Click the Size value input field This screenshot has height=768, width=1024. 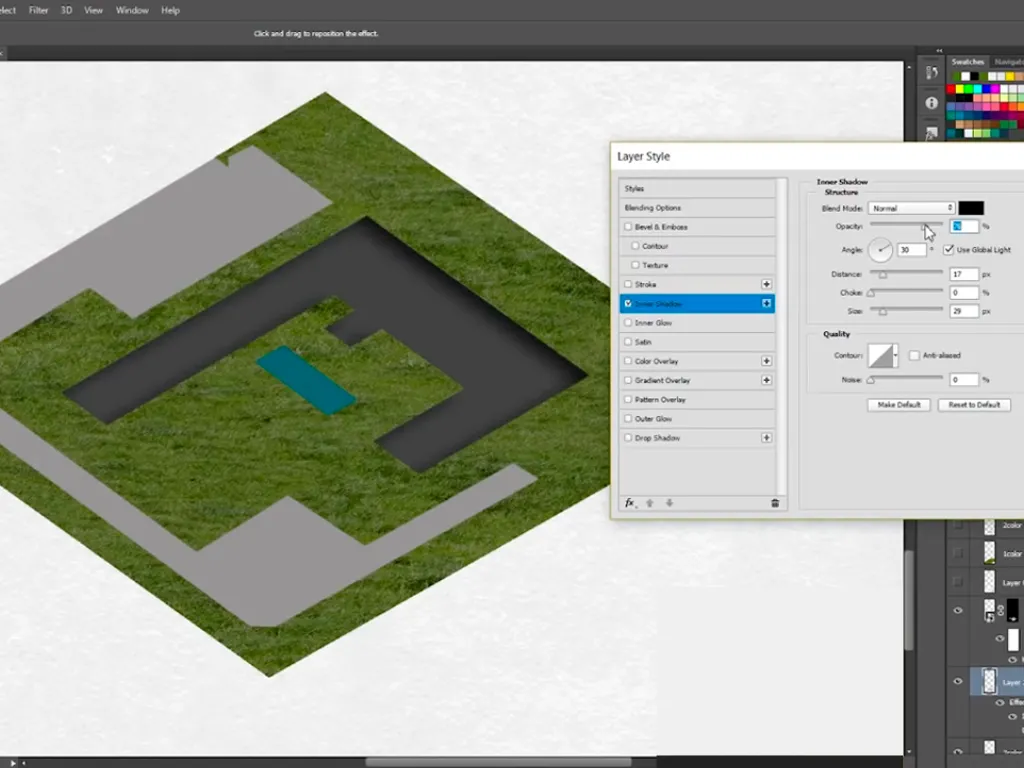coord(964,312)
